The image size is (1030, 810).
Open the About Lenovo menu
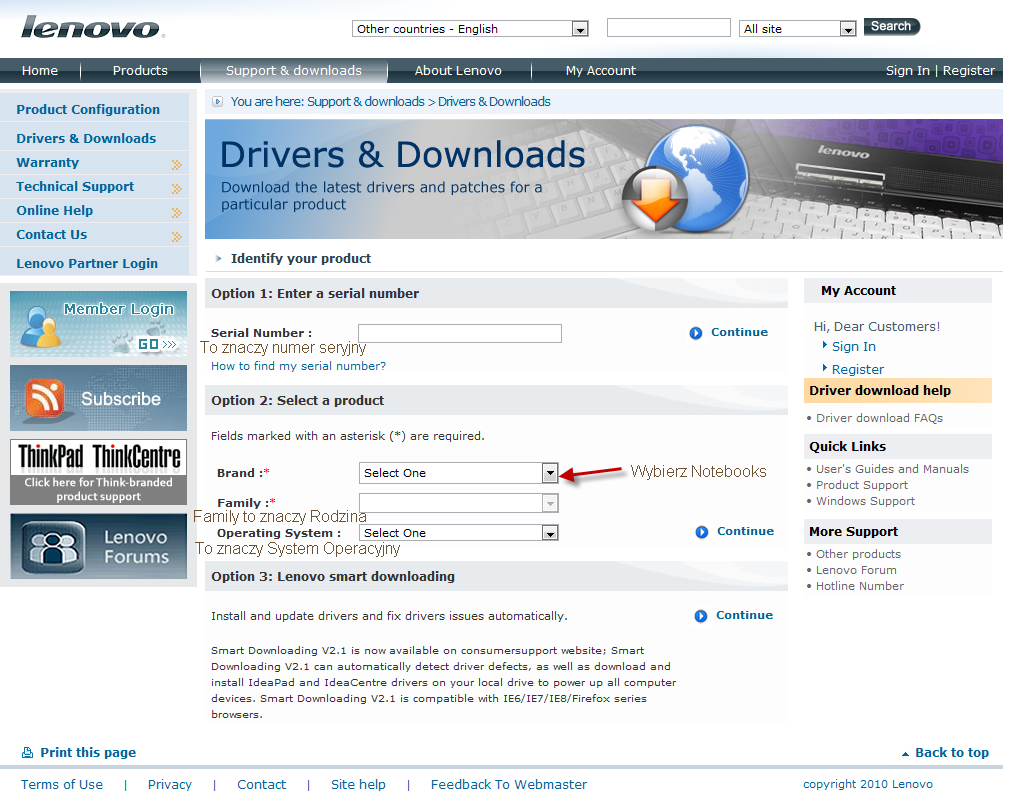click(x=458, y=70)
